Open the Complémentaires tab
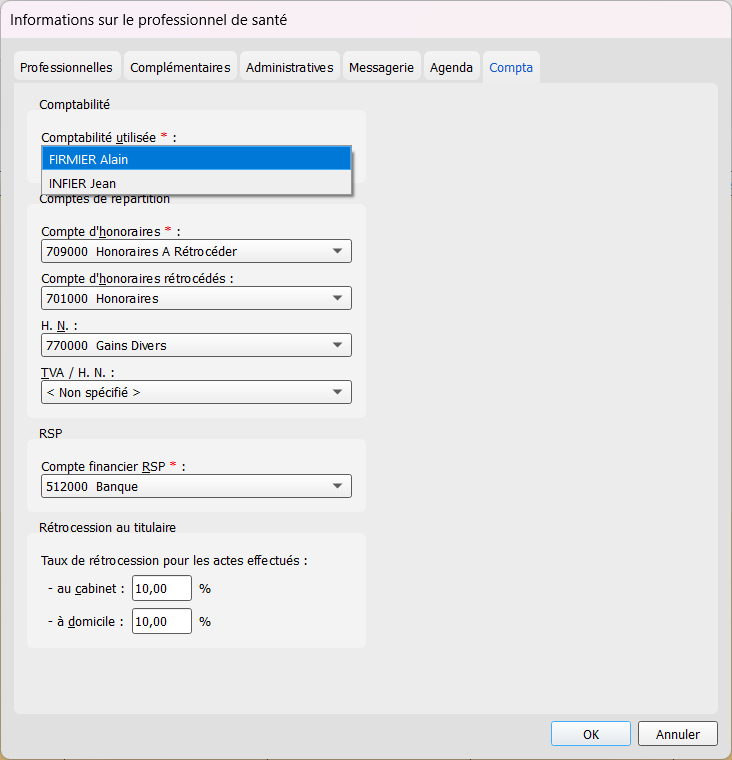 pyautogui.click(x=180, y=67)
